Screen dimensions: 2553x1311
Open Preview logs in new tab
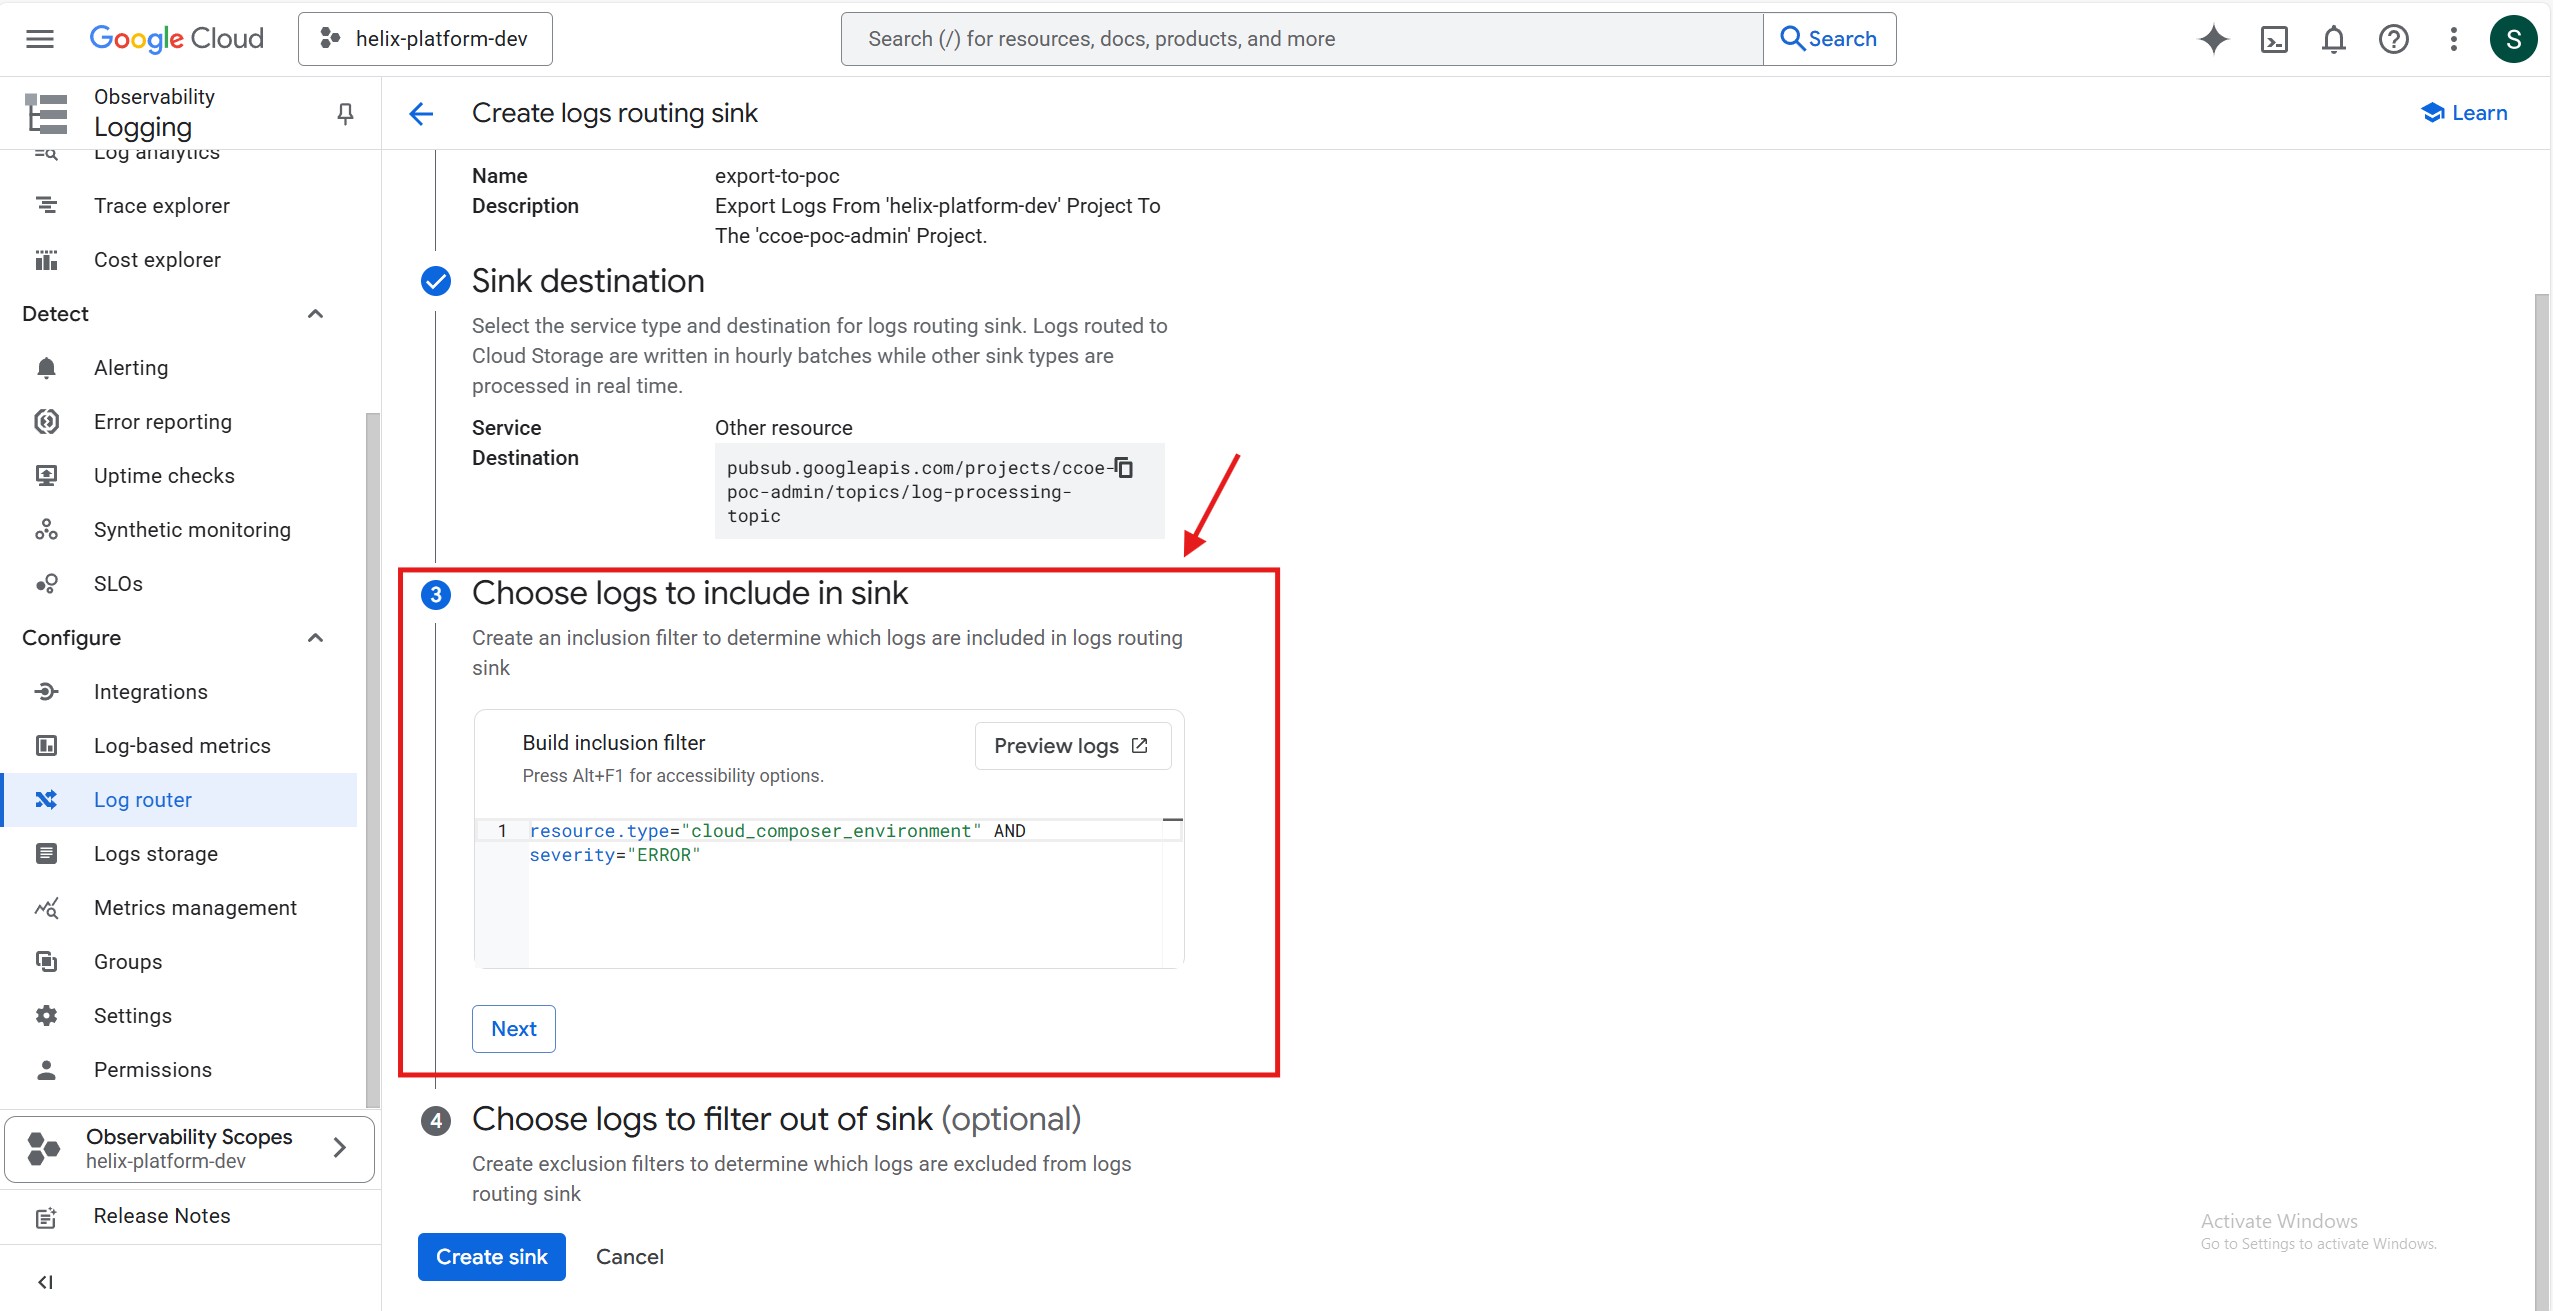1072,746
